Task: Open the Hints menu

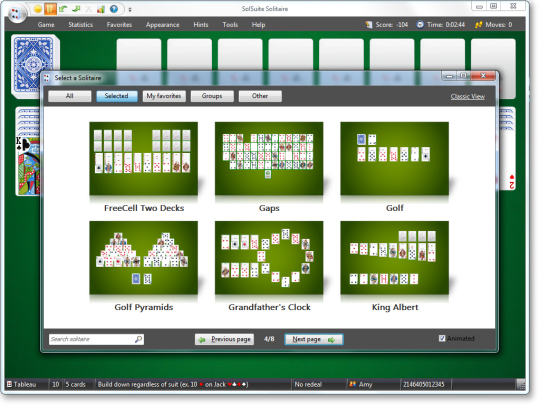Action: (201, 25)
